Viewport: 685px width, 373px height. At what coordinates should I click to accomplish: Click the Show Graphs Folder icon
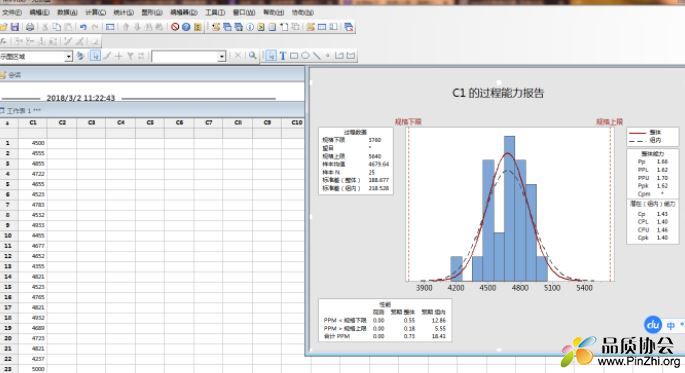pyautogui.click(x=239, y=27)
